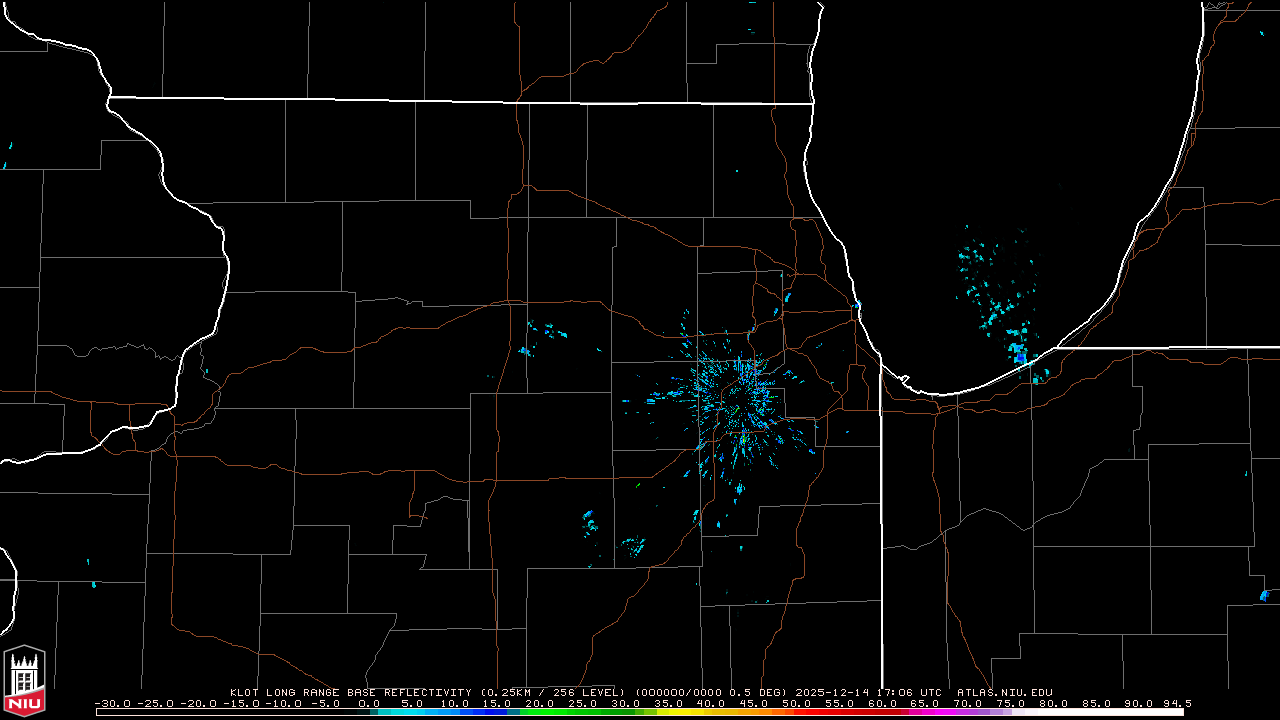The height and width of the screenshot is (720, 1280).
Task: Click the bright blue echo on Lake Michigan's southeast shore
Action: pos(1019,353)
